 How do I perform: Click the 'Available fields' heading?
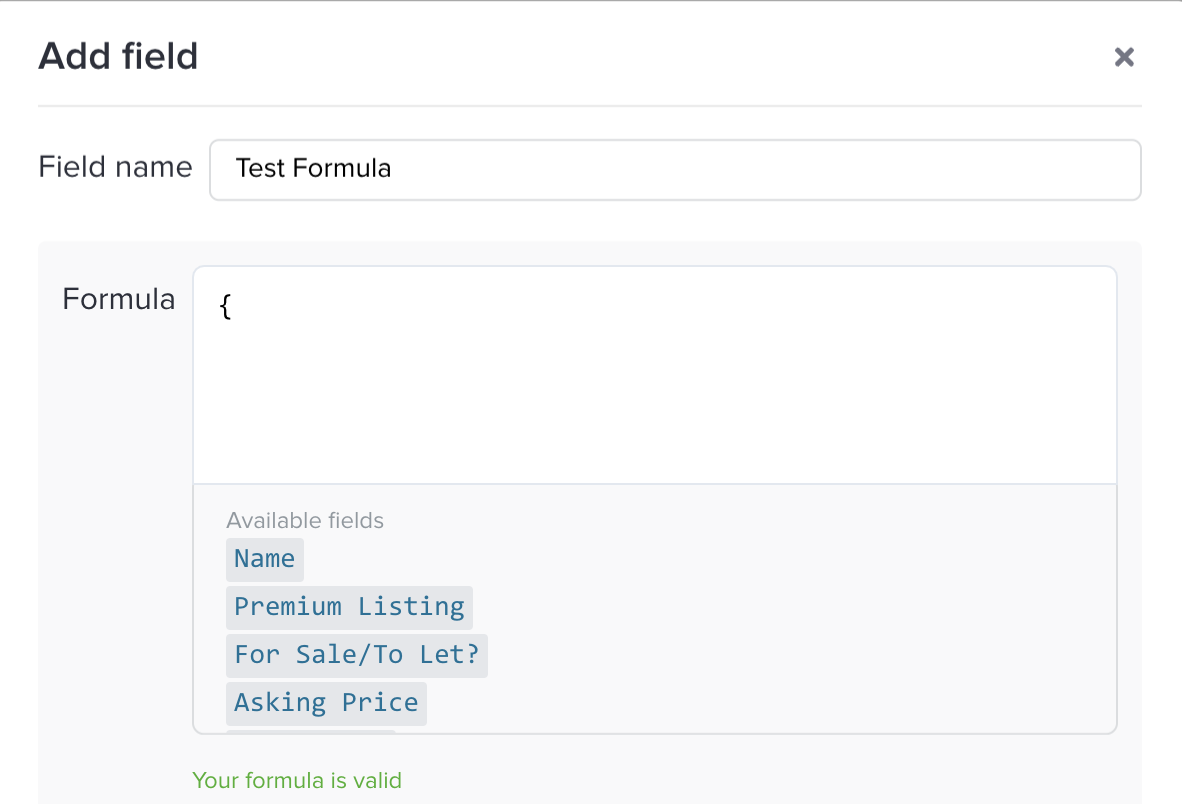coord(305,520)
